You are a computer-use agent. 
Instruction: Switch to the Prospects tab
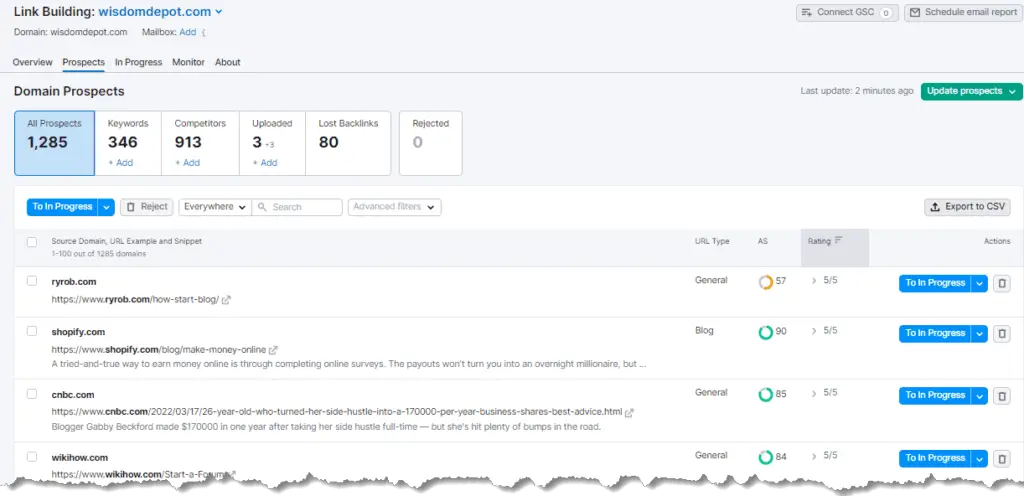point(84,63)
